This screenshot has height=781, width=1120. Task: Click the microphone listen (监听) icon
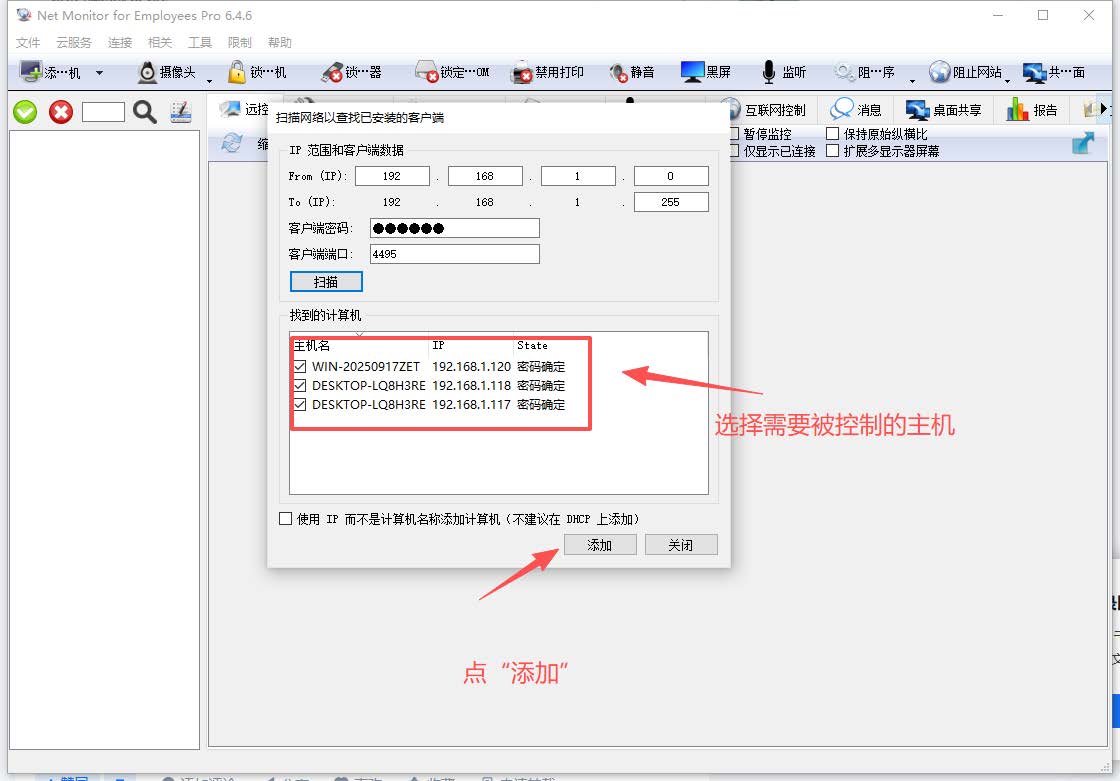tap(769, 73)
